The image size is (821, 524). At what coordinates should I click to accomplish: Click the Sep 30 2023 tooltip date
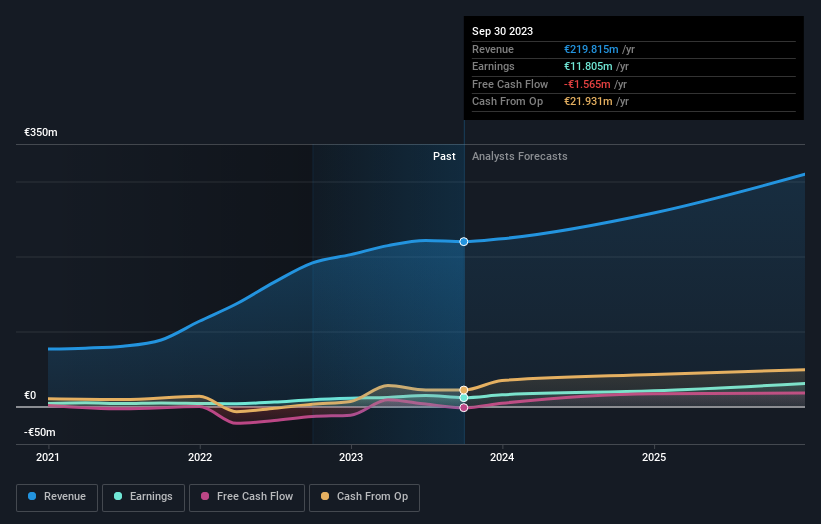[503, 31]
